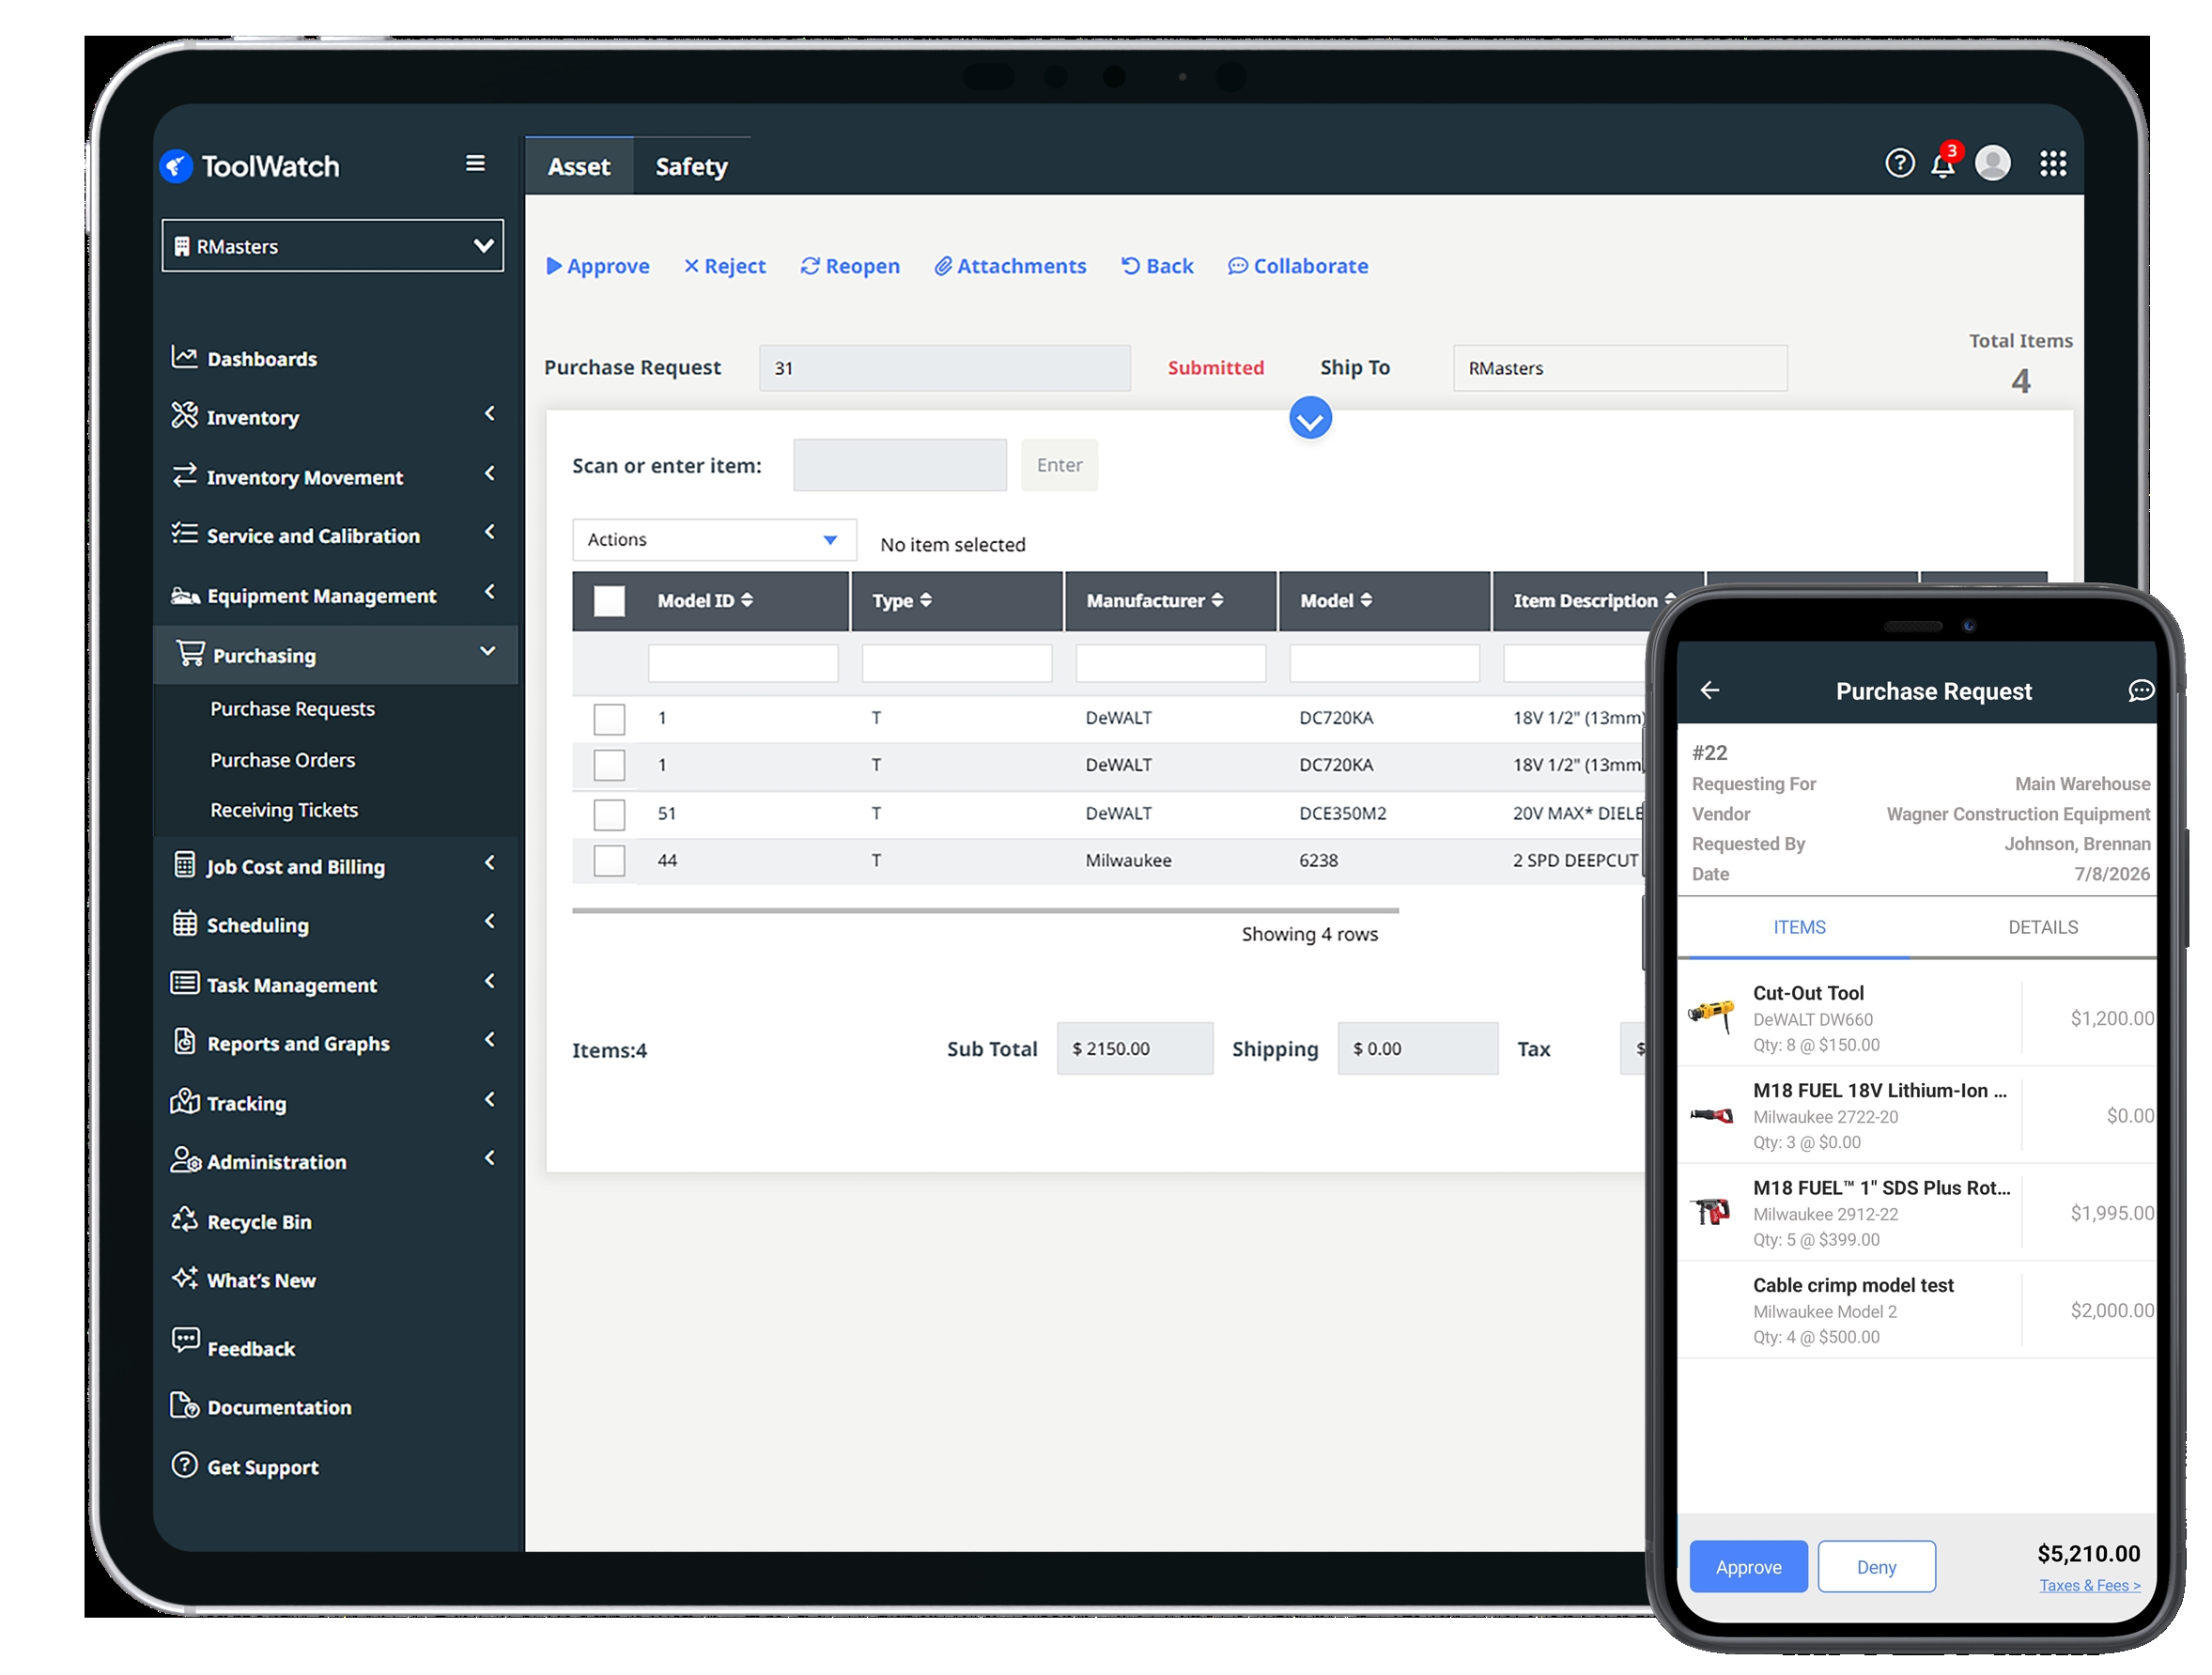Click Reject in the toolbar
The width and height of the screenshot is (2212, 1675).
(725, 266)
